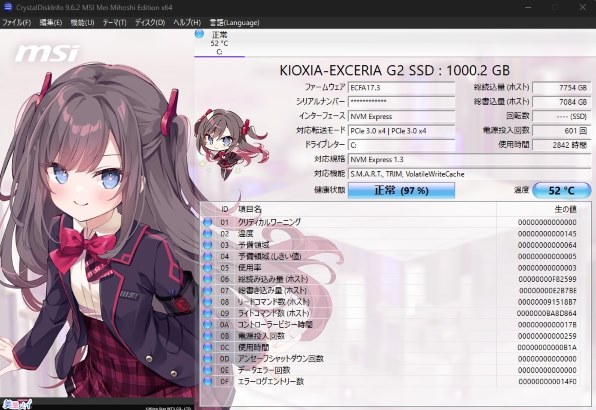Select raw value 0000000000000259
The width and height of the screenshot is (596, 410).
547,336
